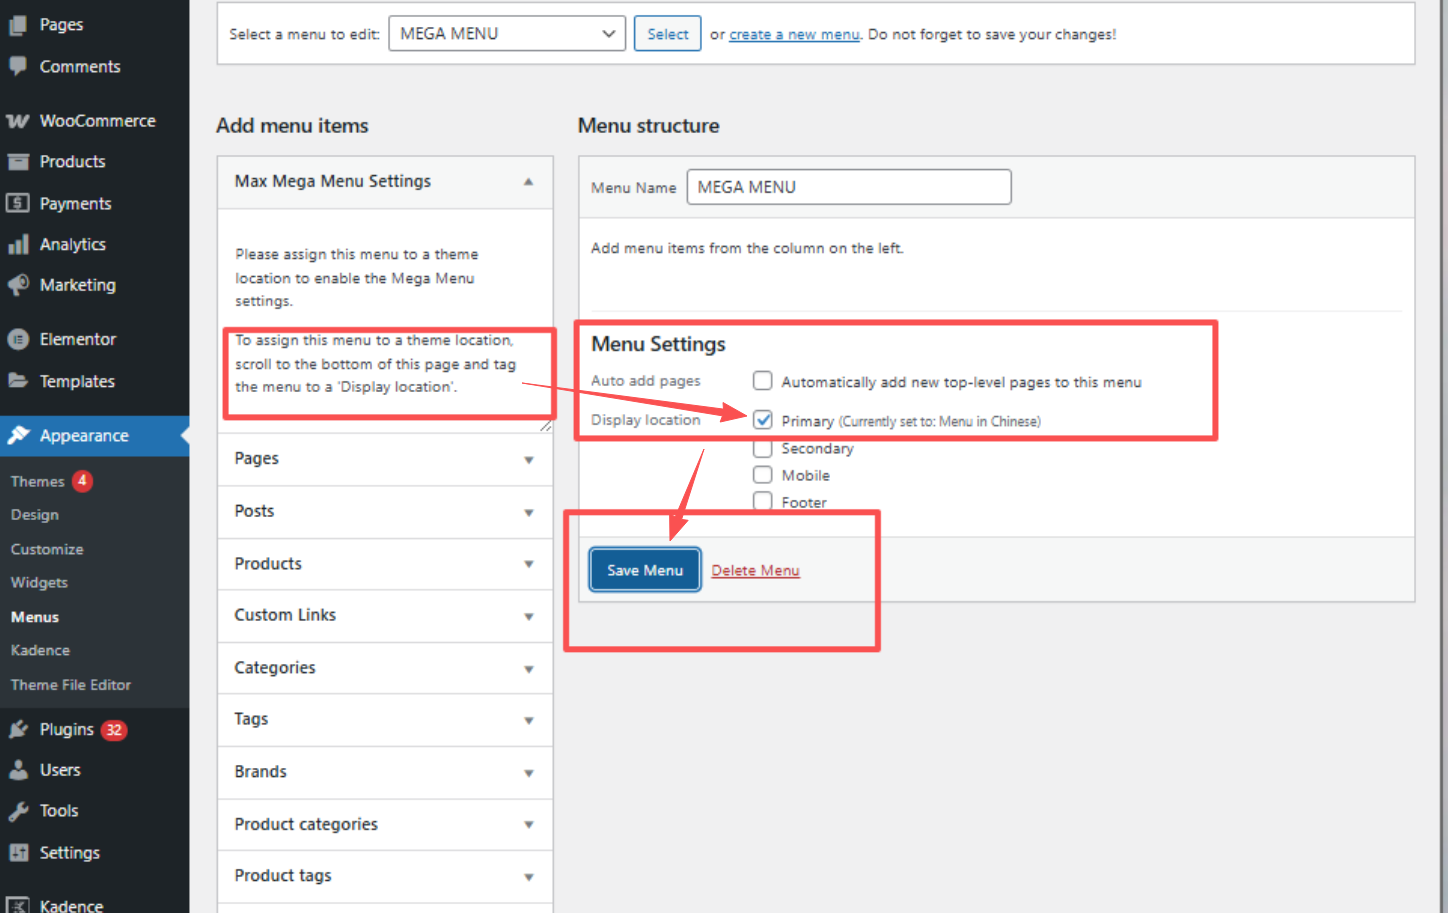This screenshot has width=1448, height=913.
Task: Go to Theme File Editor submenu
Action: point(70,685)
